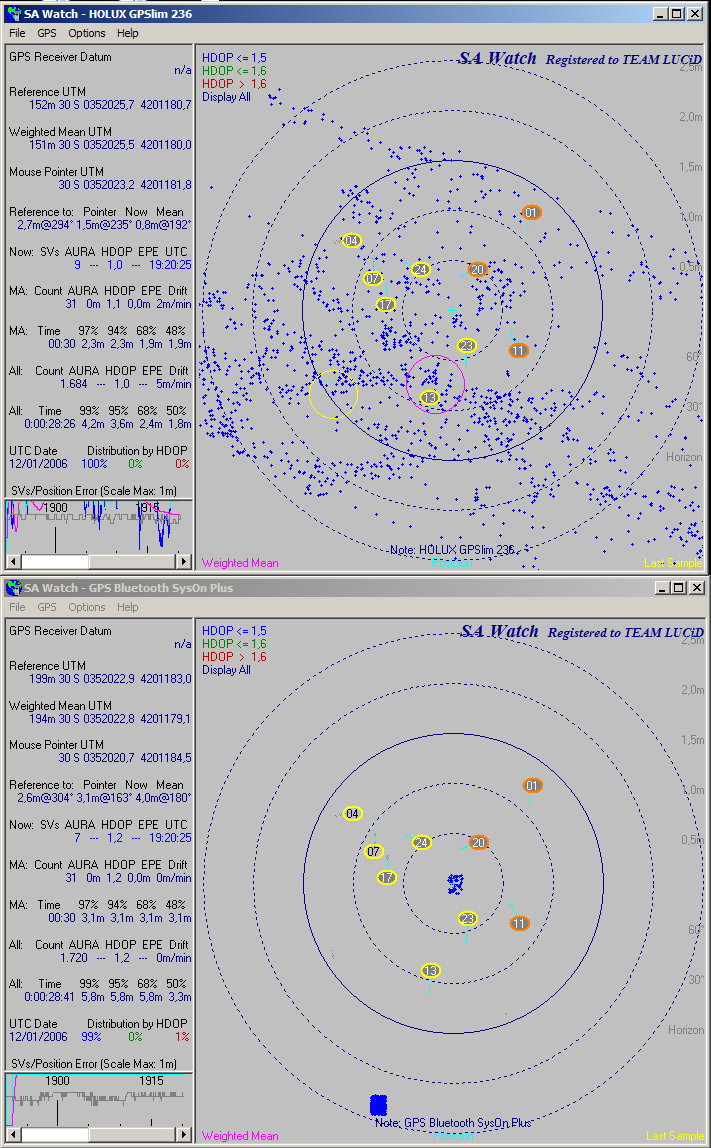Click note 'HOLUX GPSlim 236' in plot

452,550
